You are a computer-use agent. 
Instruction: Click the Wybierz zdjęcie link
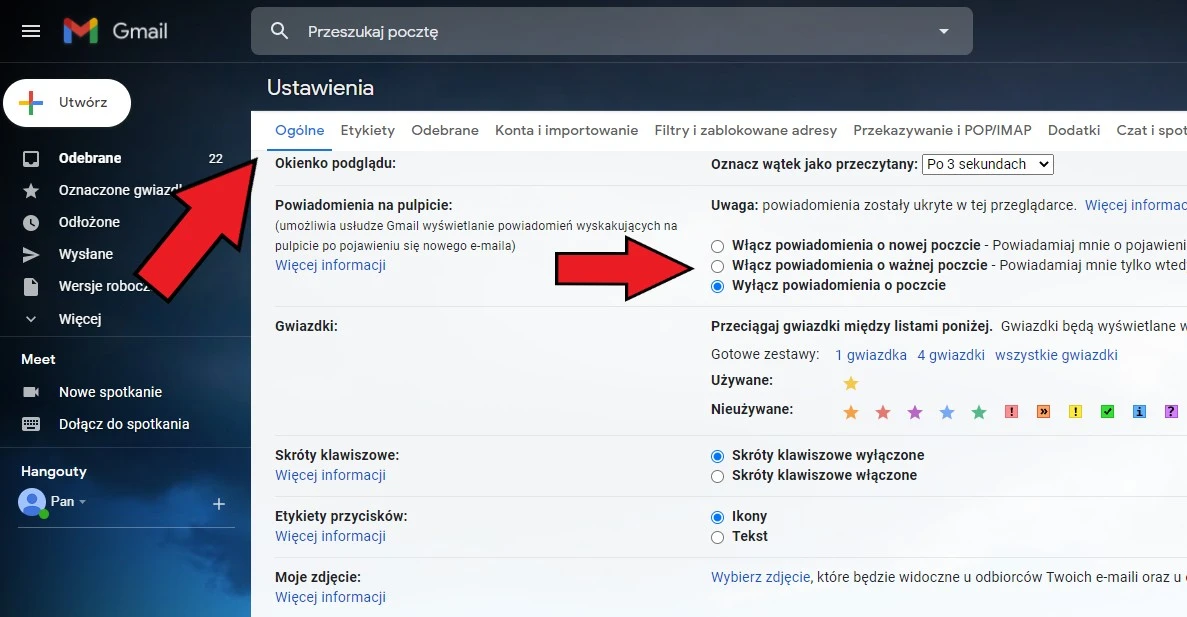coord(760,577)
